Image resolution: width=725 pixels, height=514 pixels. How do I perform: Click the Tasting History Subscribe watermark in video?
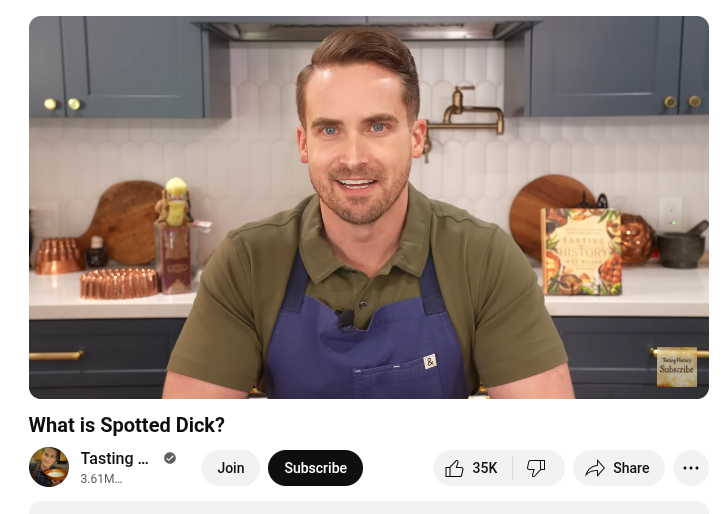(x=677, y=367)
